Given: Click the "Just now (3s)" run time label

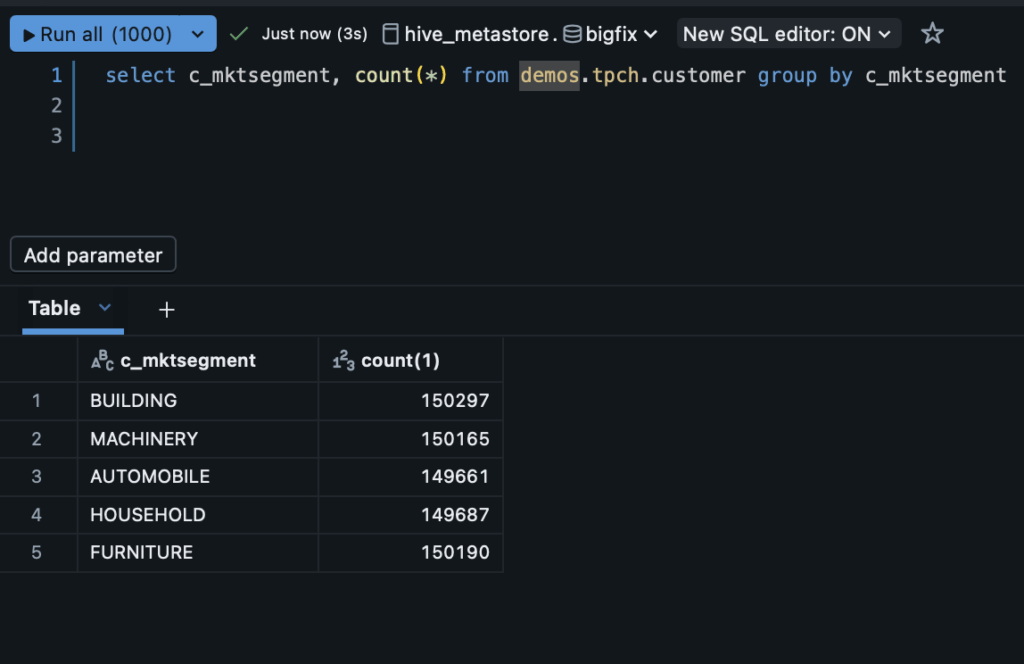Looking at the screenshot, I should point(314,34).
